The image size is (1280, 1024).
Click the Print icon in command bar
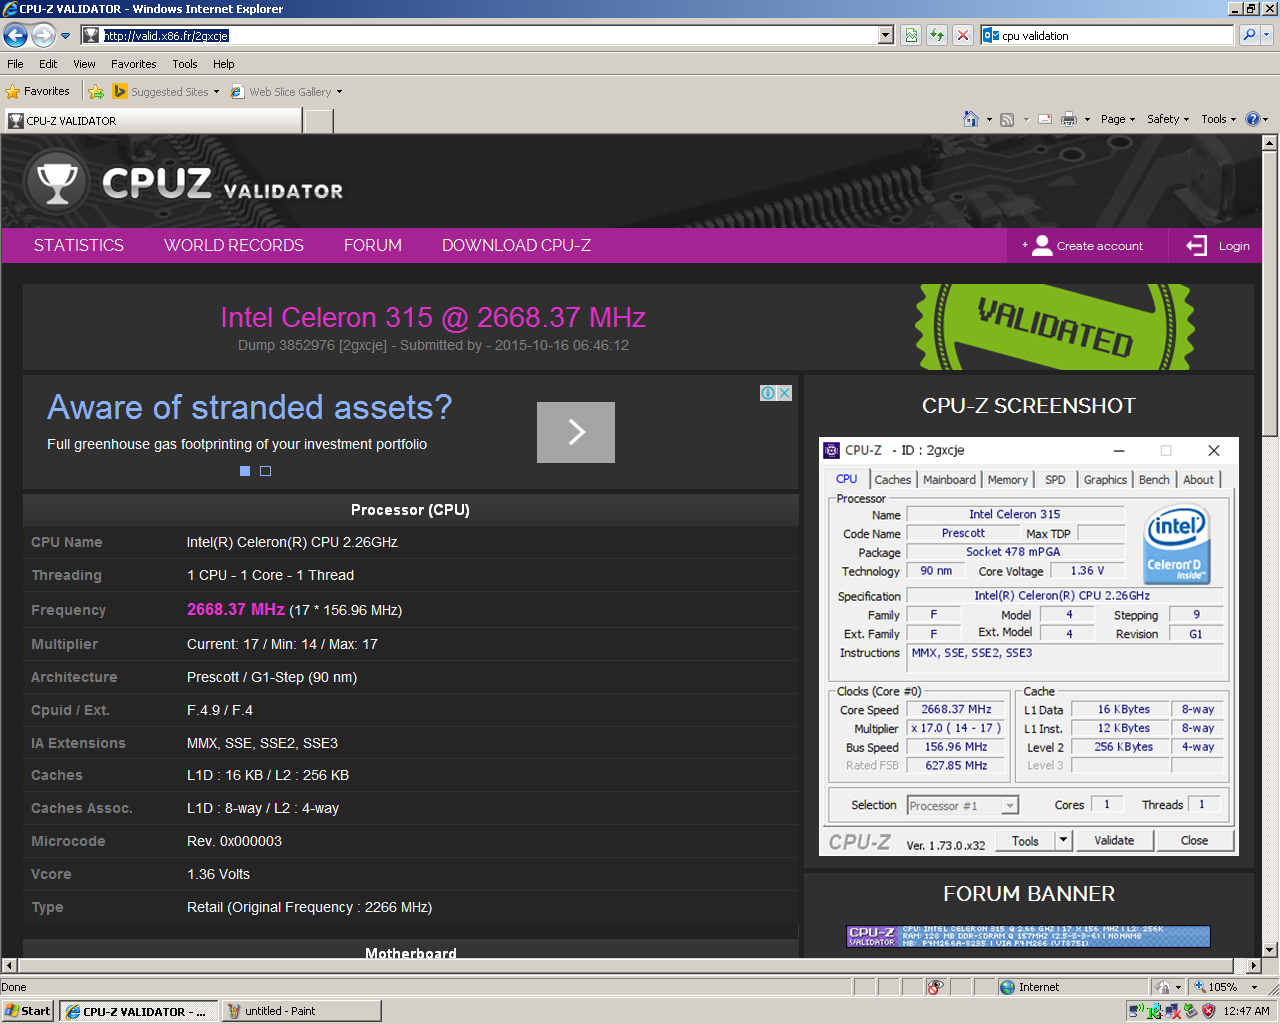(1069, 119)
